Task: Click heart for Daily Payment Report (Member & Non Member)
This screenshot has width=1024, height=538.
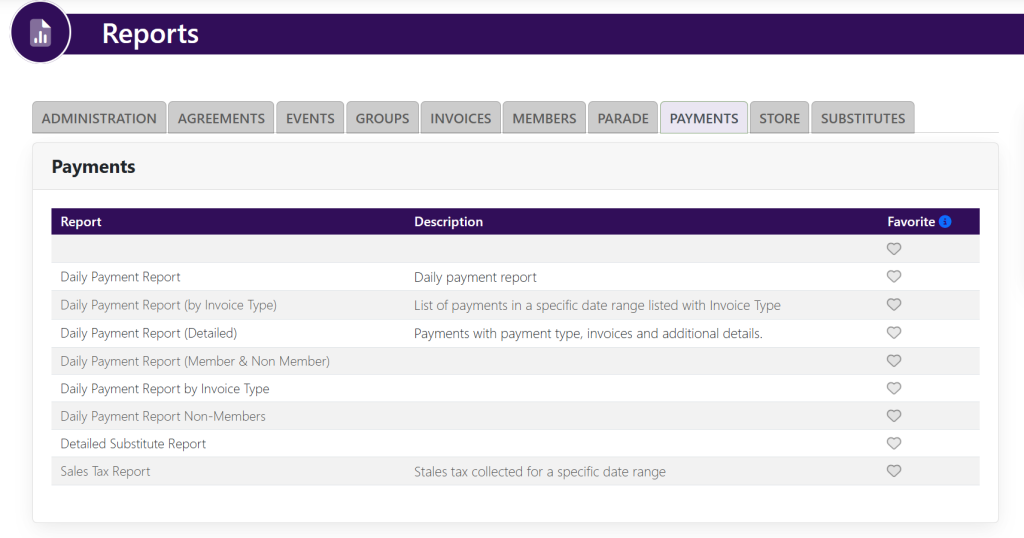Action: (894, 361)
